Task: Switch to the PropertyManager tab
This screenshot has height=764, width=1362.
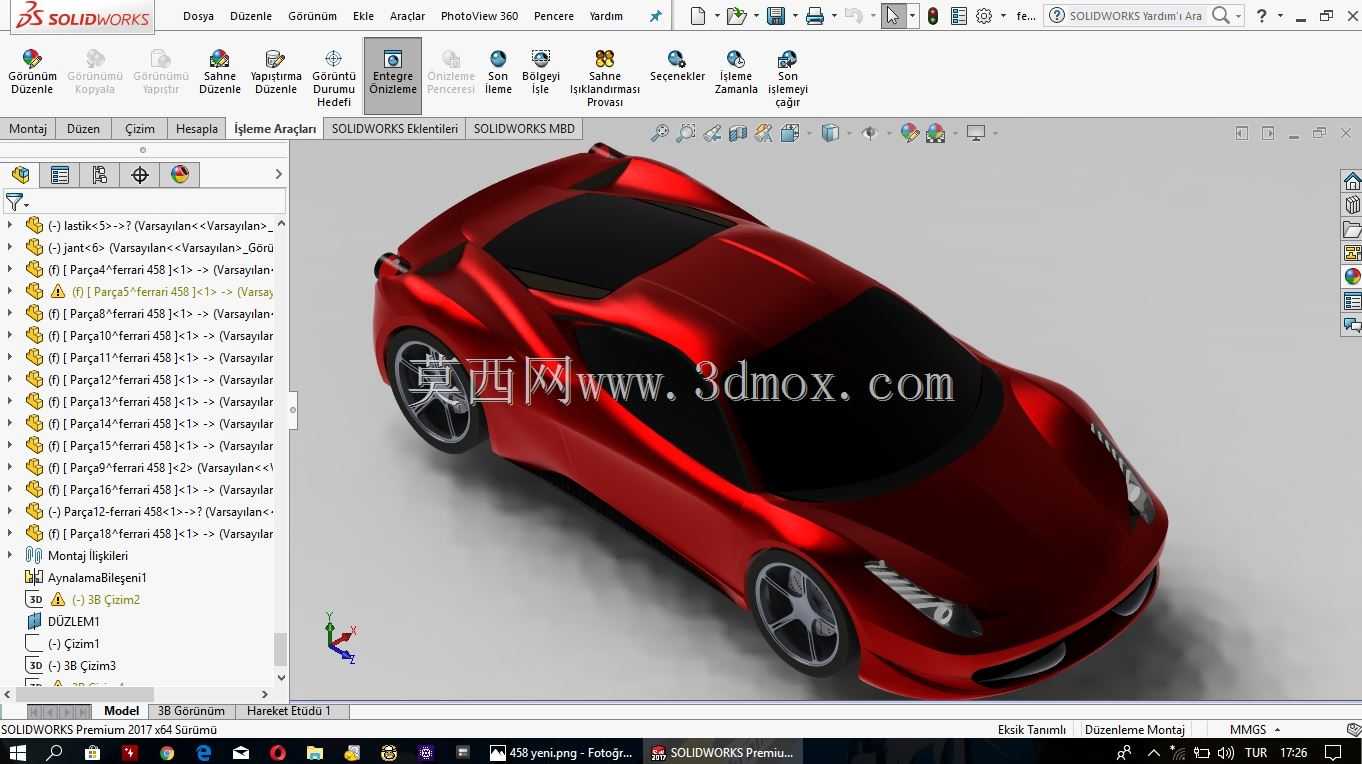Action: (x=60, y=175)
